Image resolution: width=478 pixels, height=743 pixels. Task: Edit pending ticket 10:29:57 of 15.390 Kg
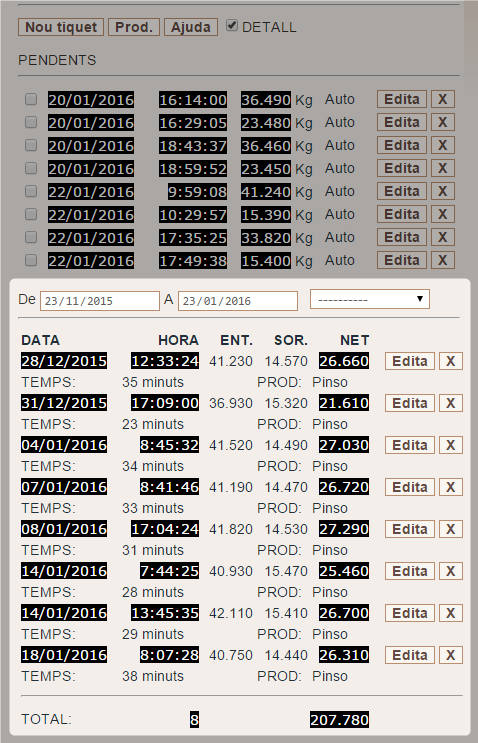402,214
